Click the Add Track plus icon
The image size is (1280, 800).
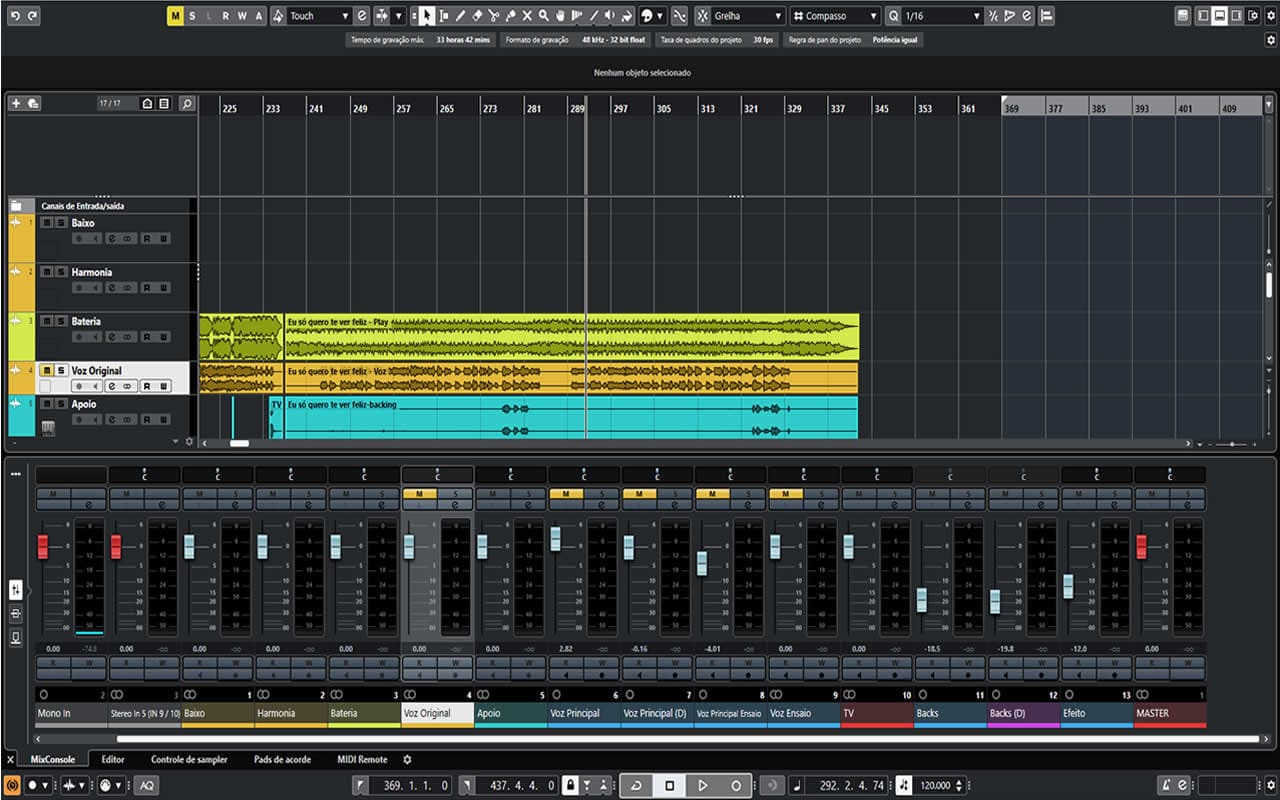(16, 103)
